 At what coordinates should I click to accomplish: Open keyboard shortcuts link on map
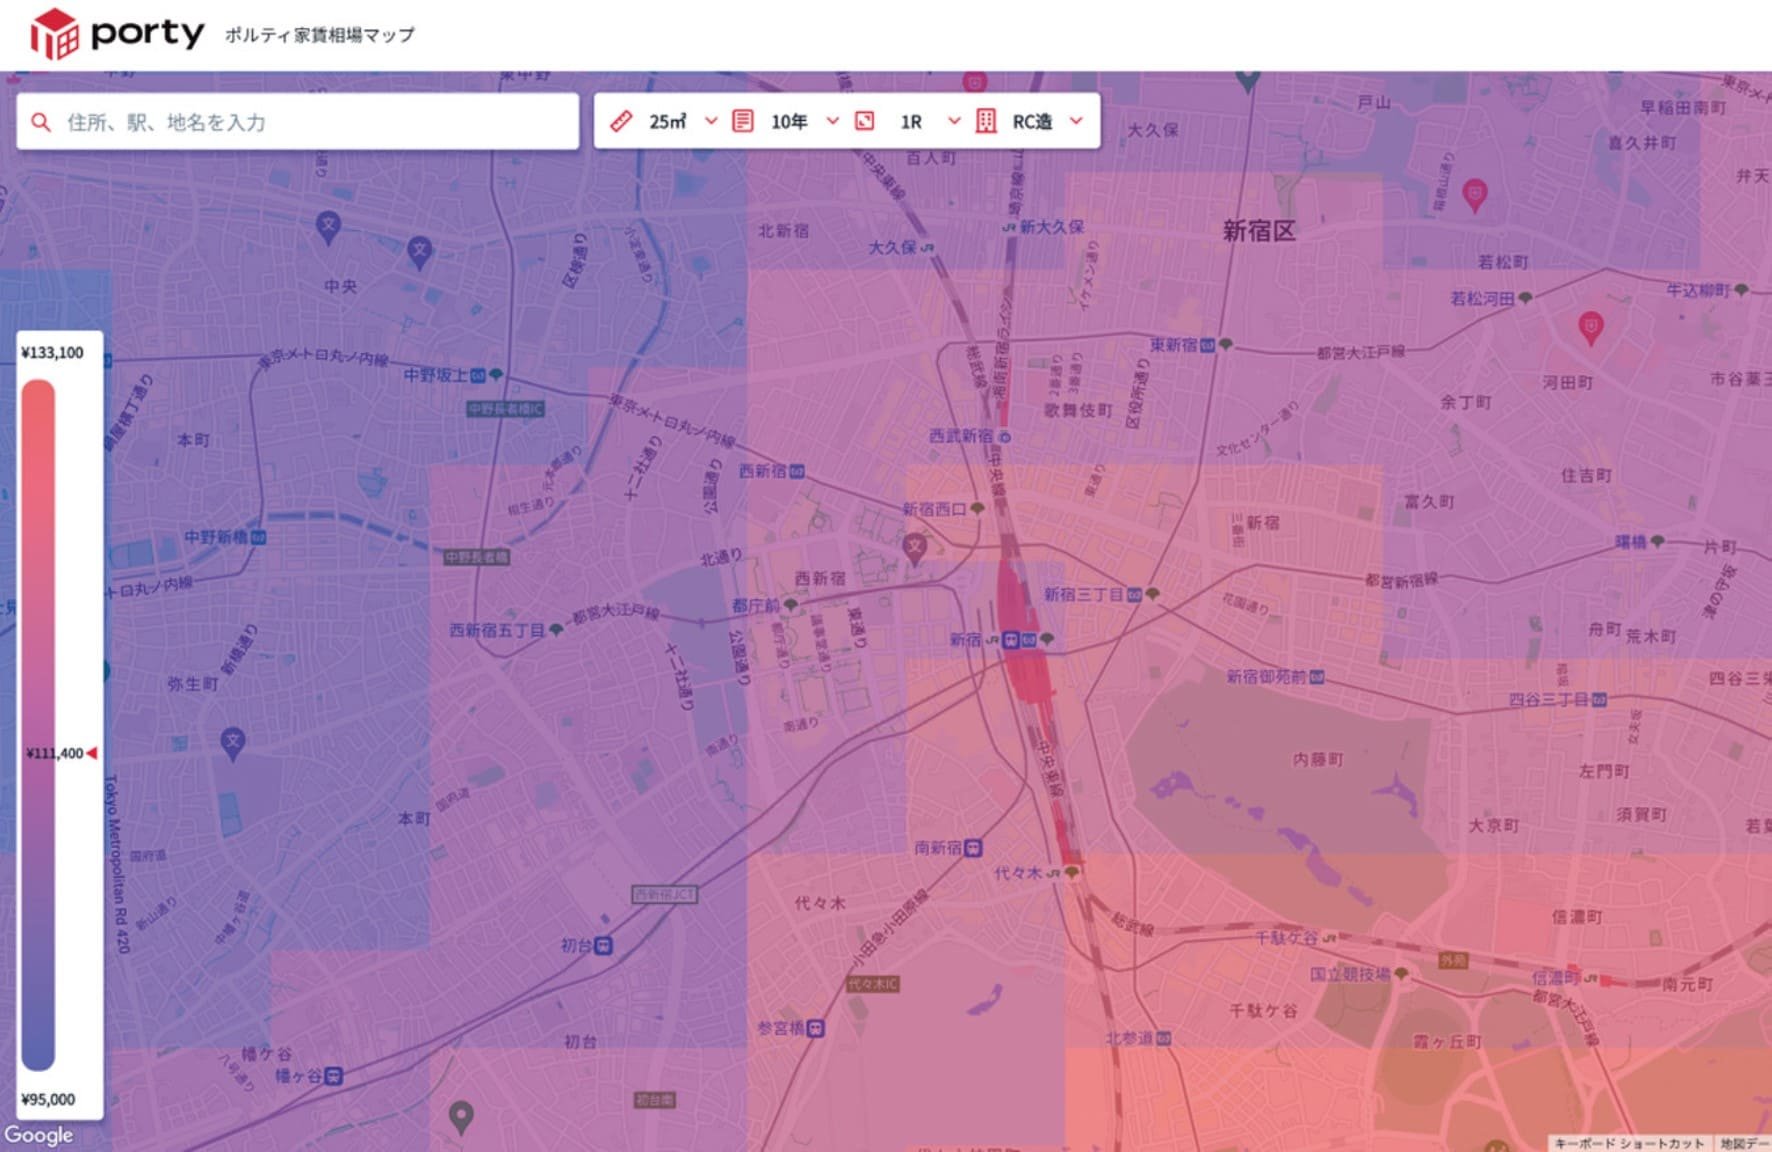(1629, 1143)
